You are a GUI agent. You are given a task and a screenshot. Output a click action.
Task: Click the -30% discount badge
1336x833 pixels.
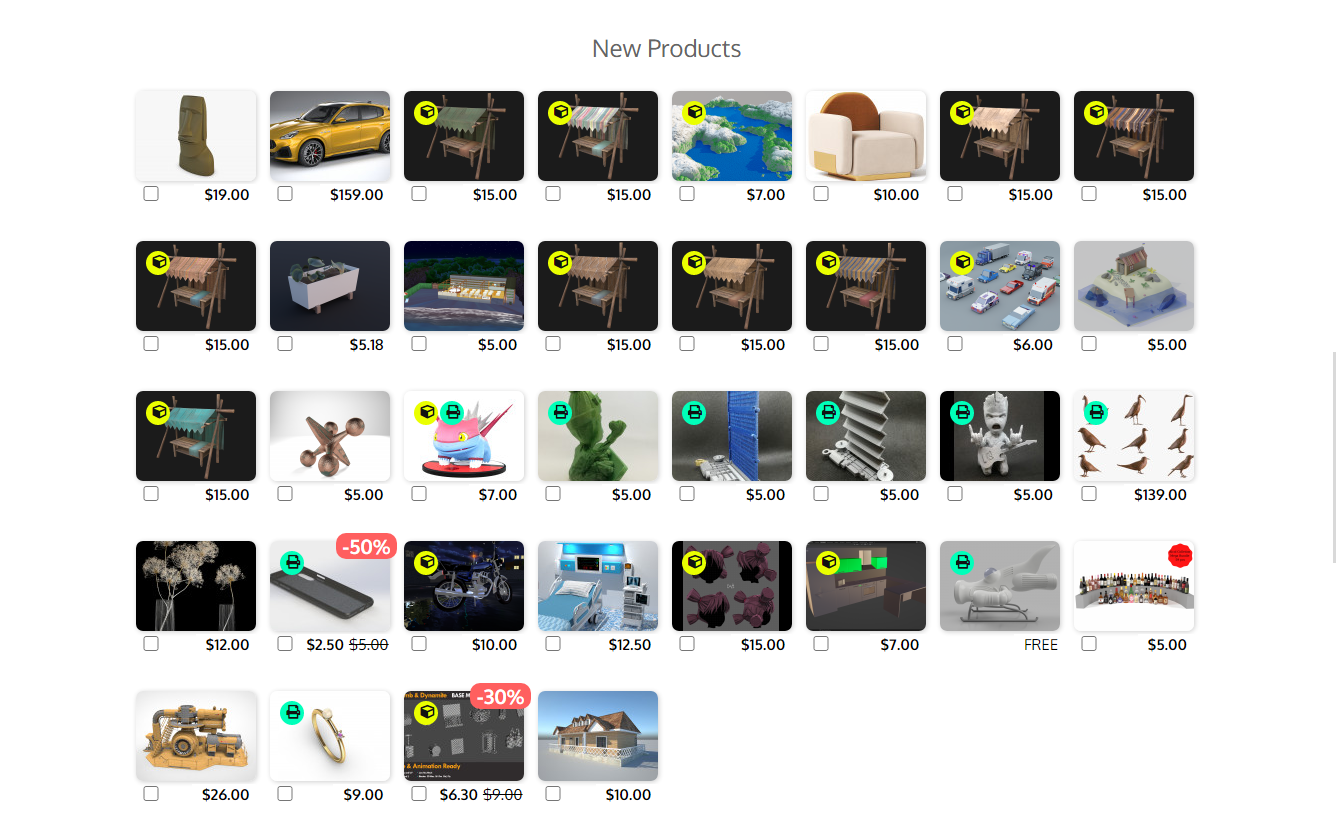point(500,697)
